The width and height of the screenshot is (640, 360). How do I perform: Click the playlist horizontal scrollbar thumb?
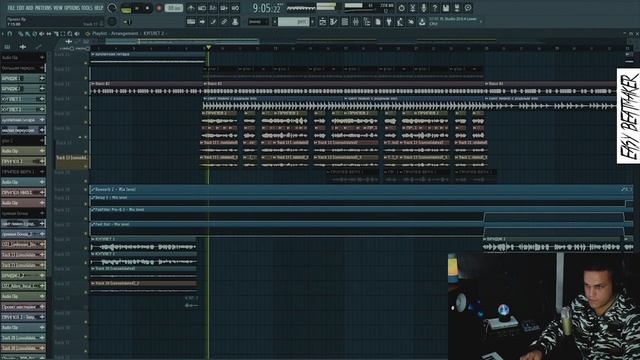click(182, 41)
